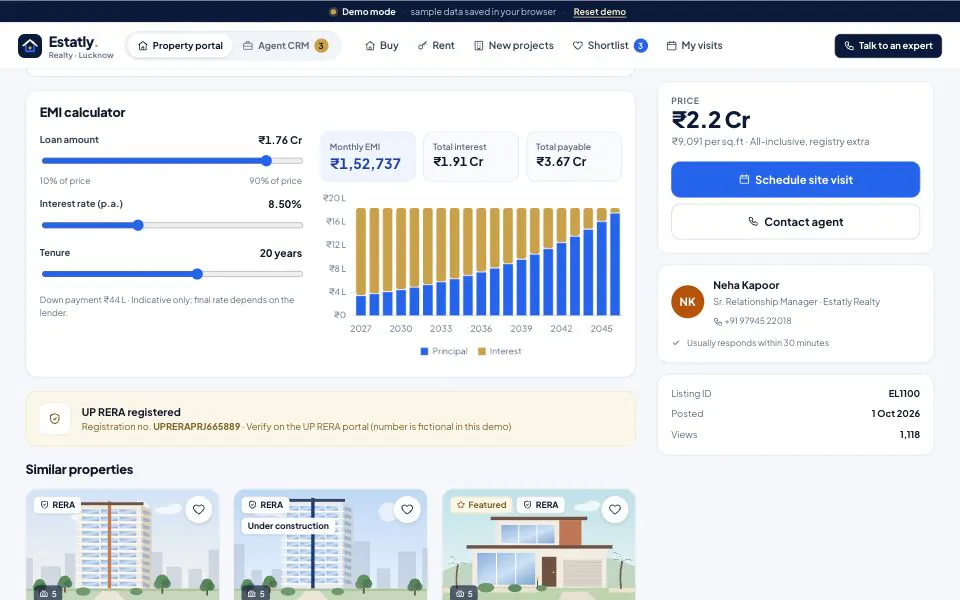This screenshot has height=600, width=960.
Task: Click the calendar icon next to My visits
Action: click(672, 46)
